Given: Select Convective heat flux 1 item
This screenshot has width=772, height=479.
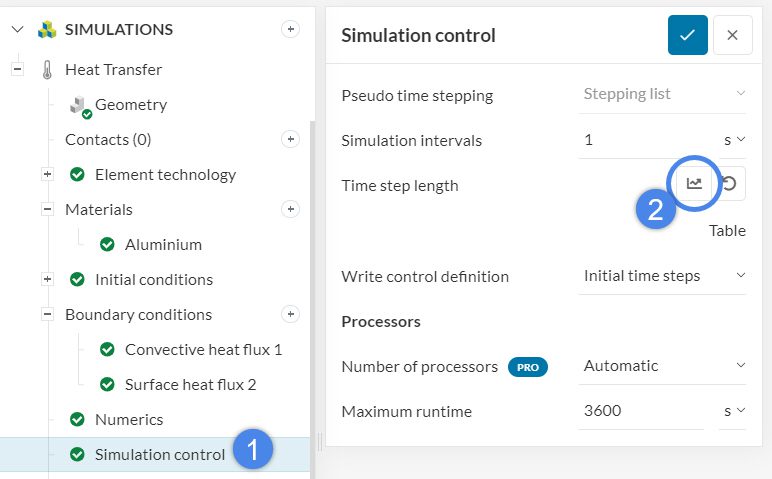Looking at the screenshot, I should coord(203,349).
